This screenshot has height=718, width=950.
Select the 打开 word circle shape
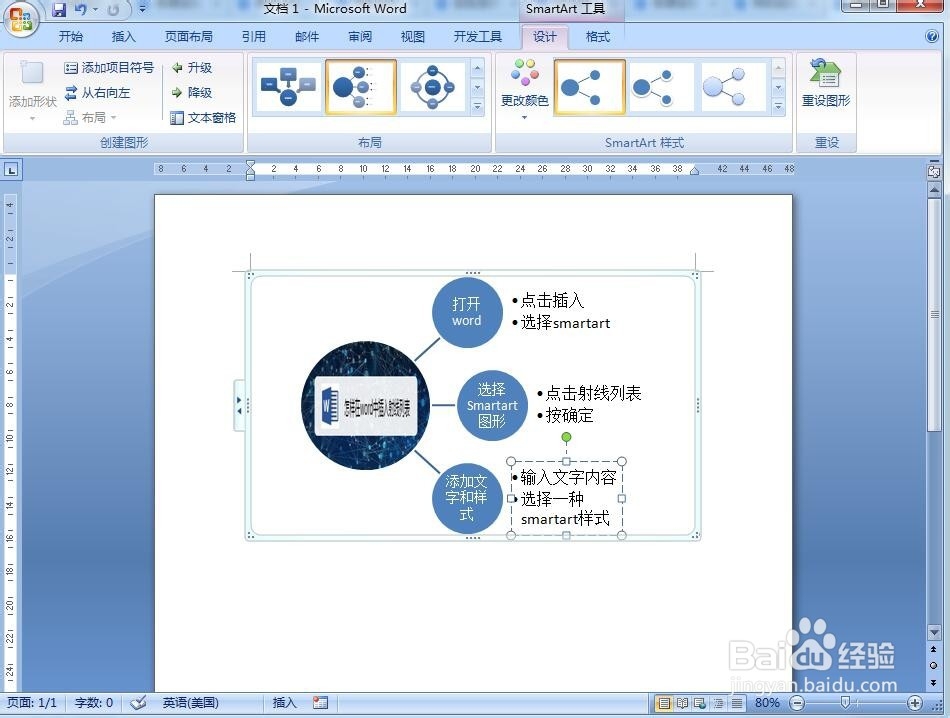click(467, 312)
